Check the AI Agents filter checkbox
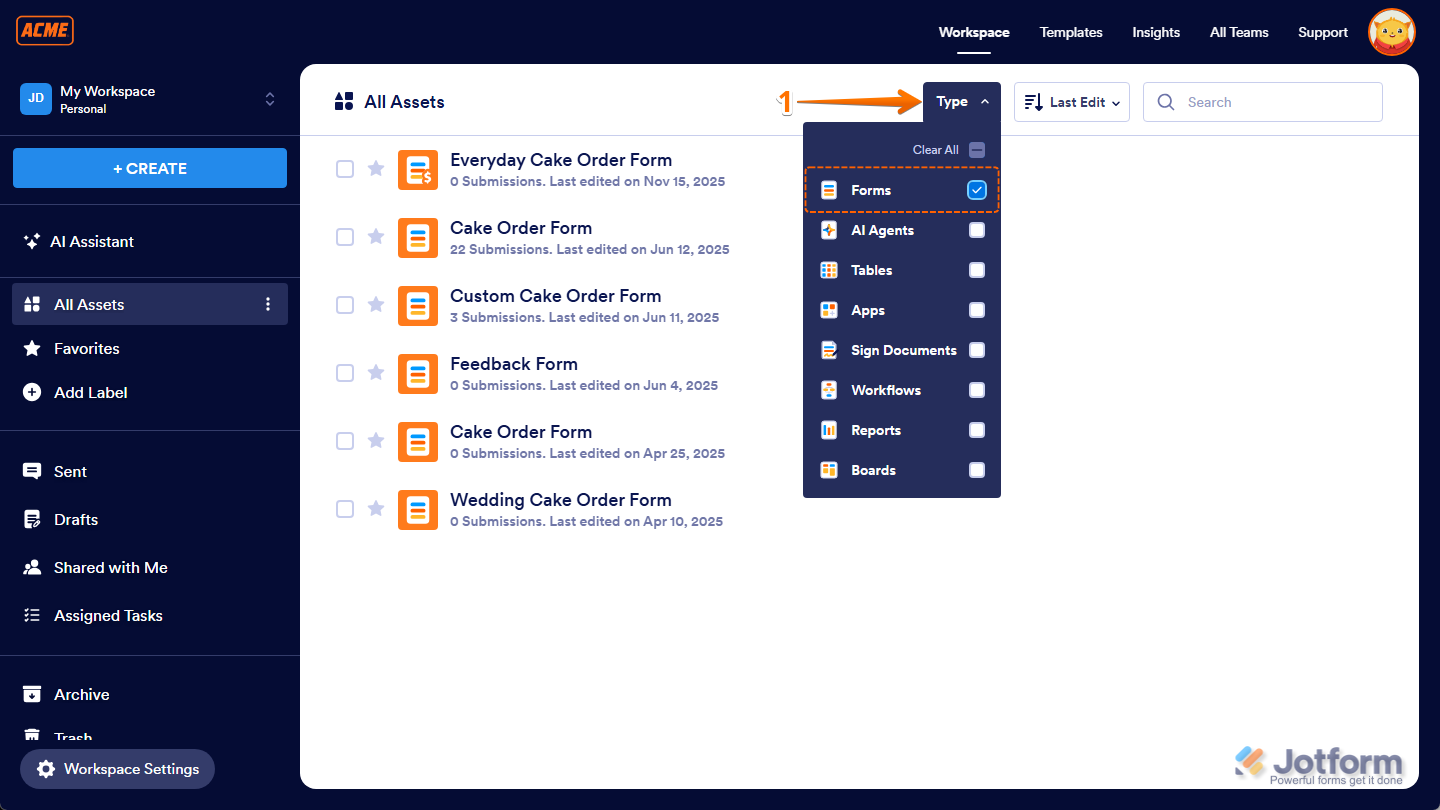Screen dimensions: 1440x810 [x=976, y=230]
